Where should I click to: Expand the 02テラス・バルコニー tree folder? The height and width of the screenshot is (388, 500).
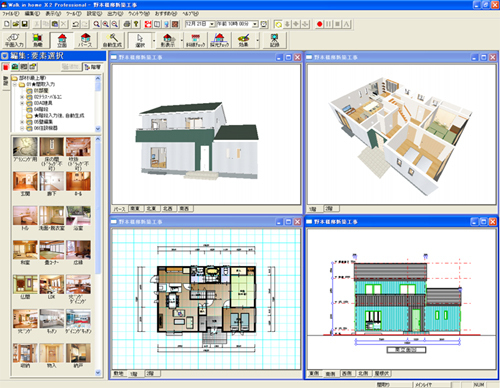tap(22, 97)
